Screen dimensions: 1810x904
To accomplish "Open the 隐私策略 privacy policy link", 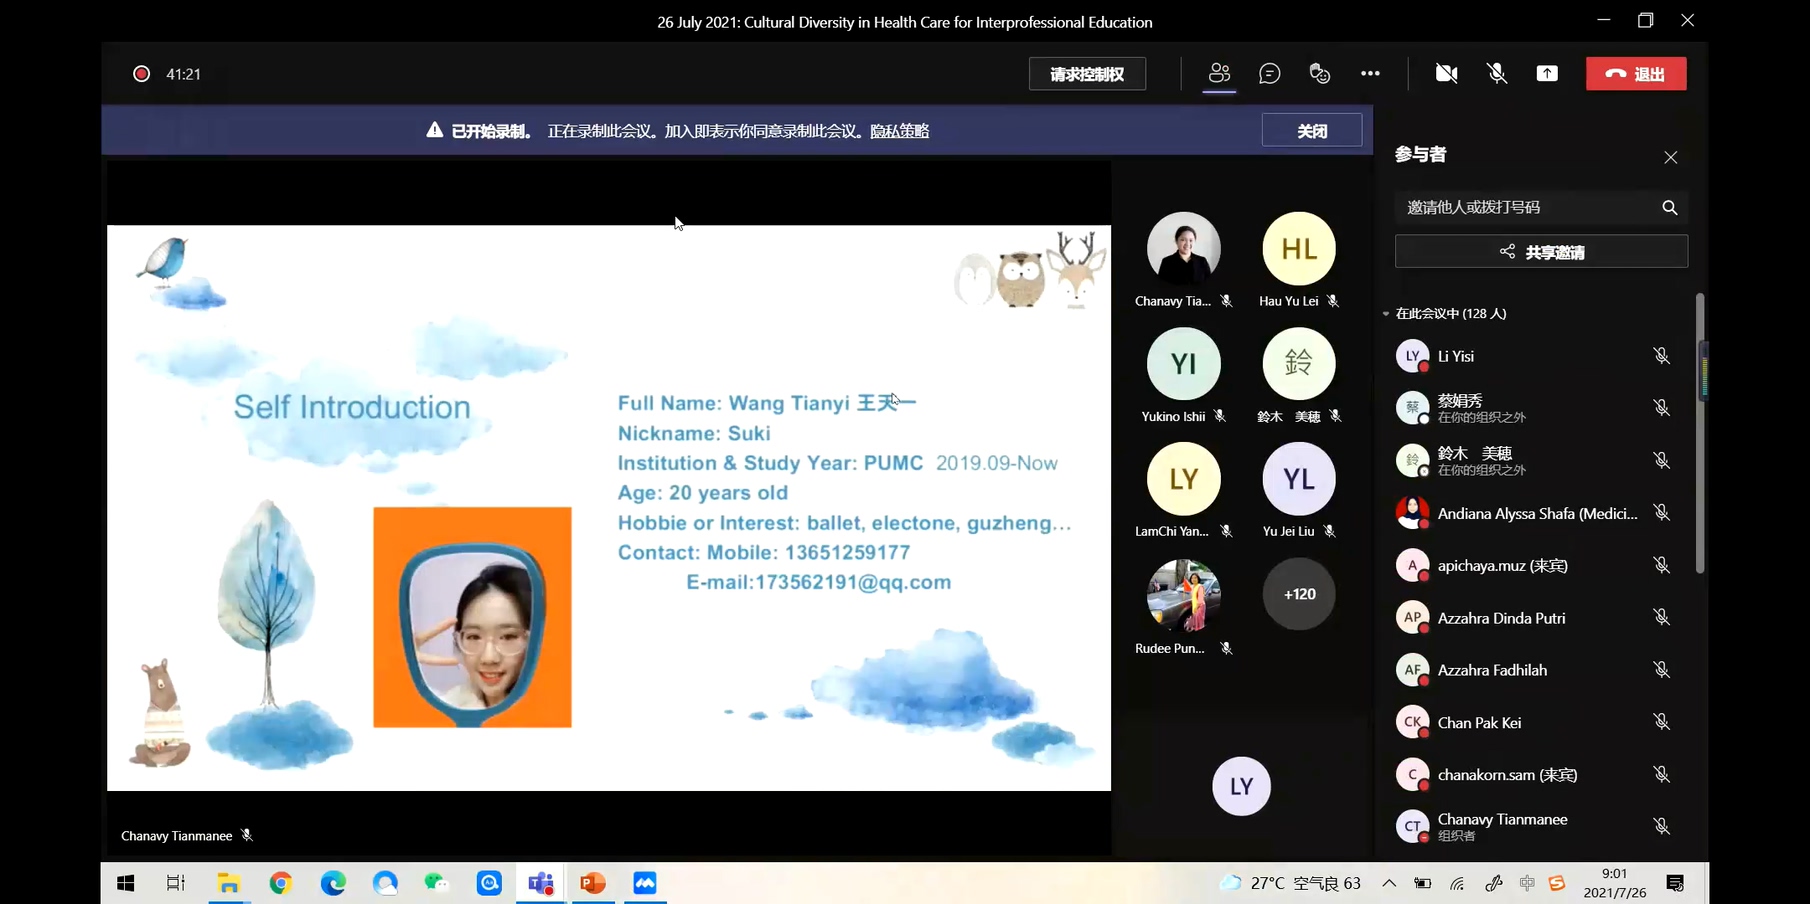I will pyautogui.click(x=899, y=131).
